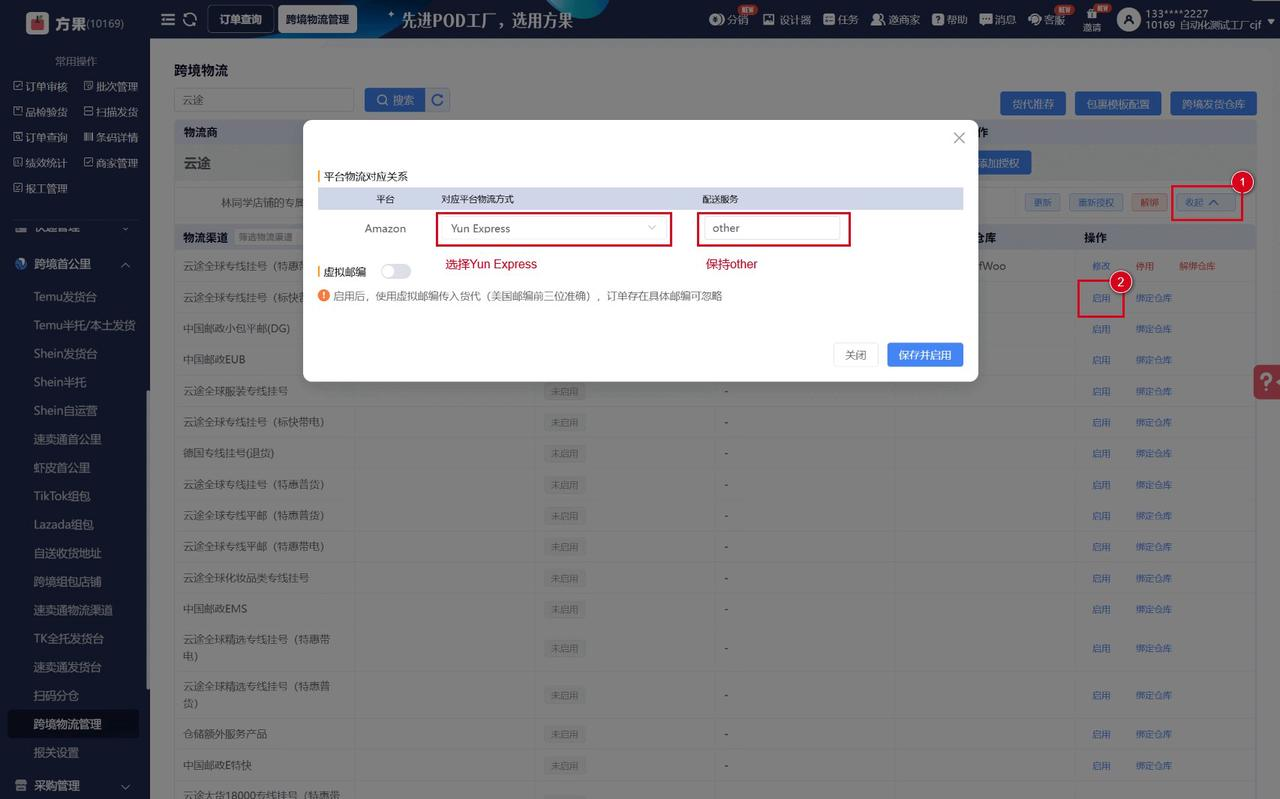Click the 搜索 search button
1280x799 pixels.
394,100
